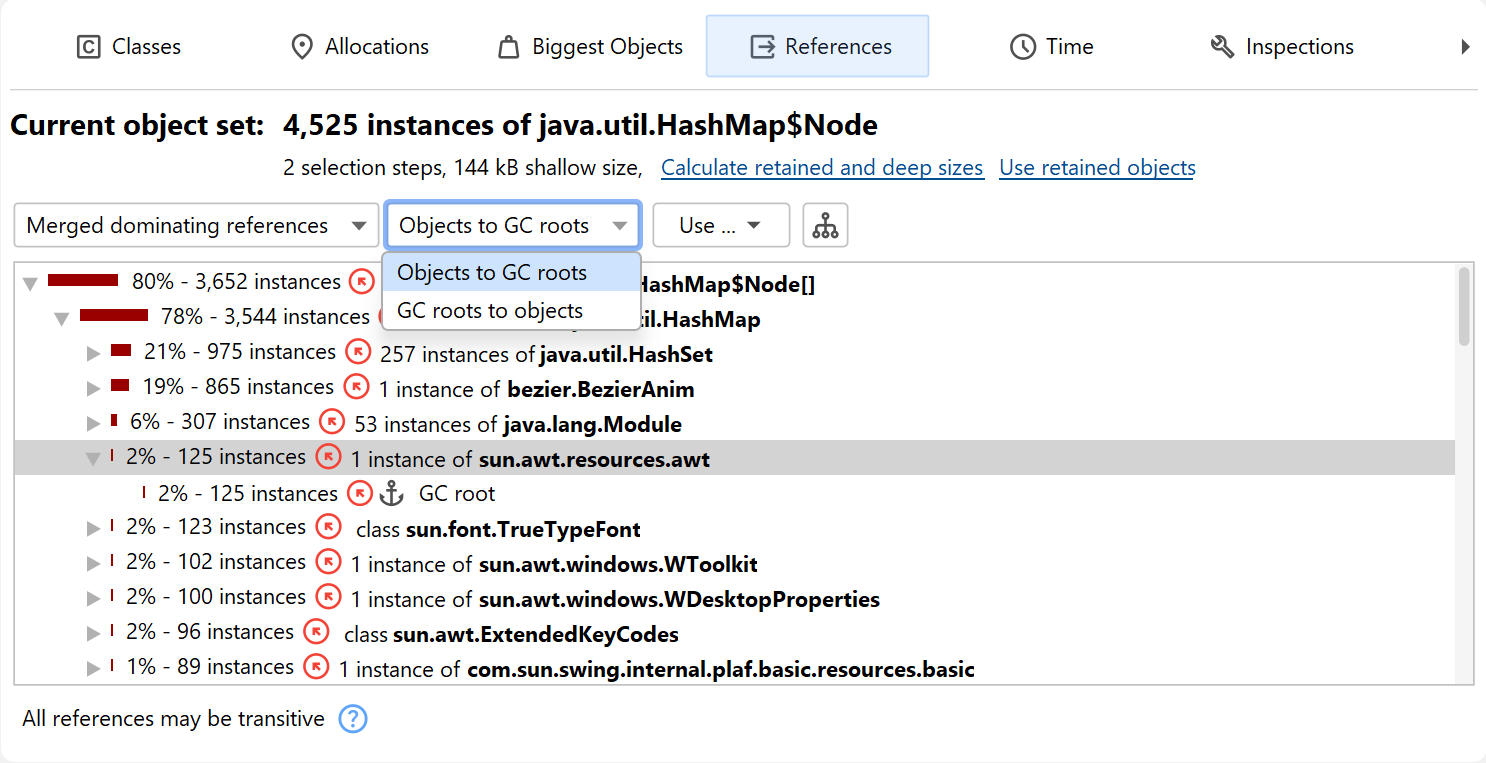1486x763 pixels.
Task: Click the anchor icon beside GC root
Action: point(391,493)
